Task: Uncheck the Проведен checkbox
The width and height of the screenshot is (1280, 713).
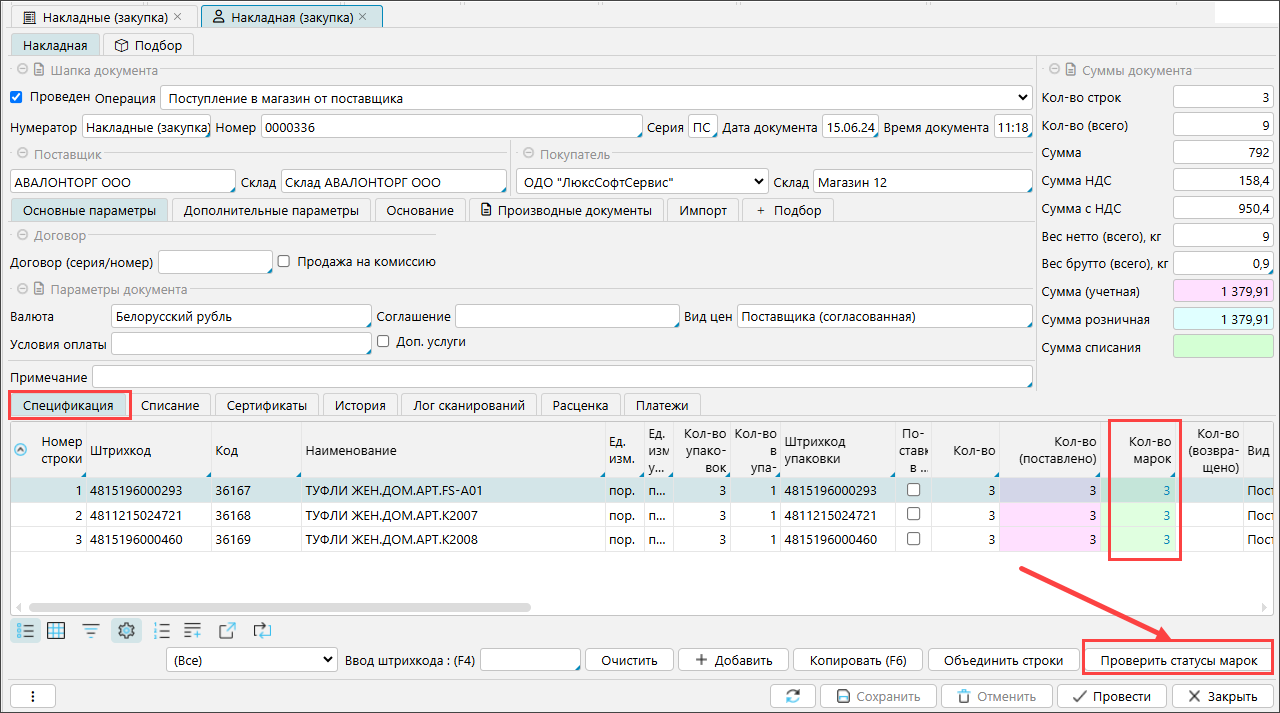Action: (x=16, y=98)
